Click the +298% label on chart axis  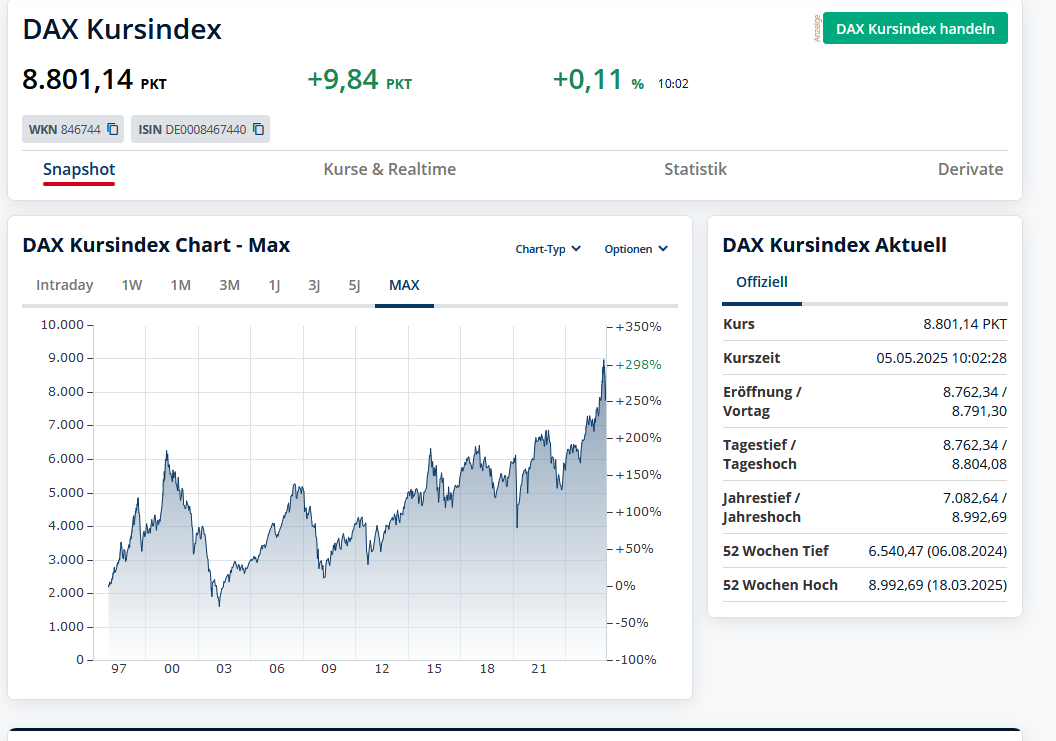[638, 364]
